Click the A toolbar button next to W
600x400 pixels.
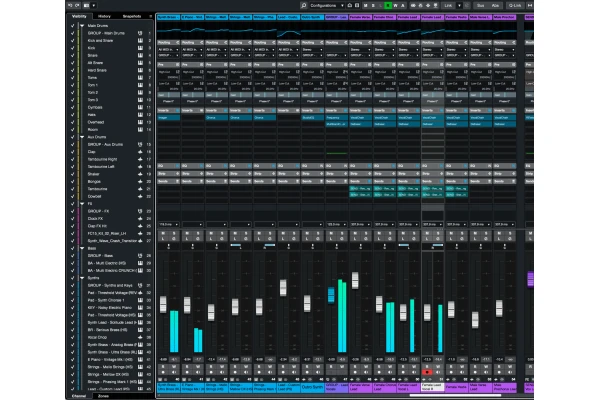click(x=403, y=5)
